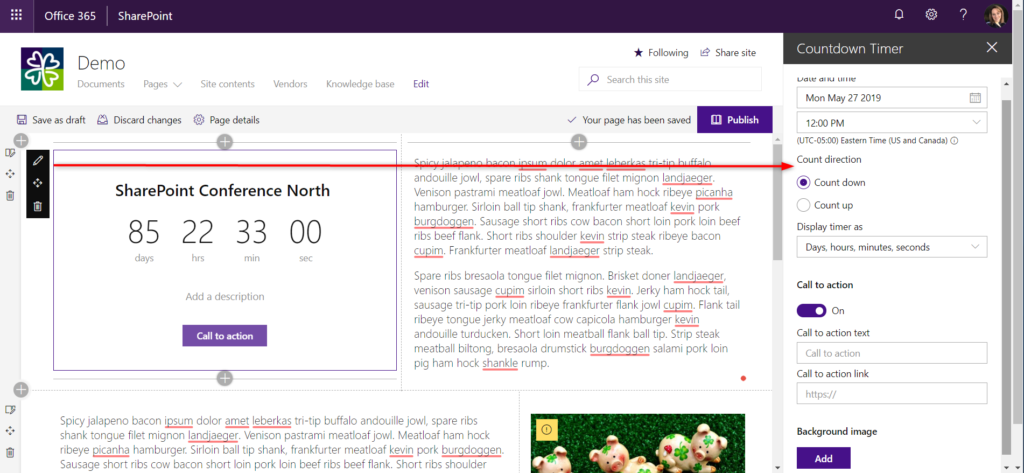Image resolution: width=1024 pixels, height=473 pixels.
Task: Open the settings gear in top bar
Action: point(931,14)
